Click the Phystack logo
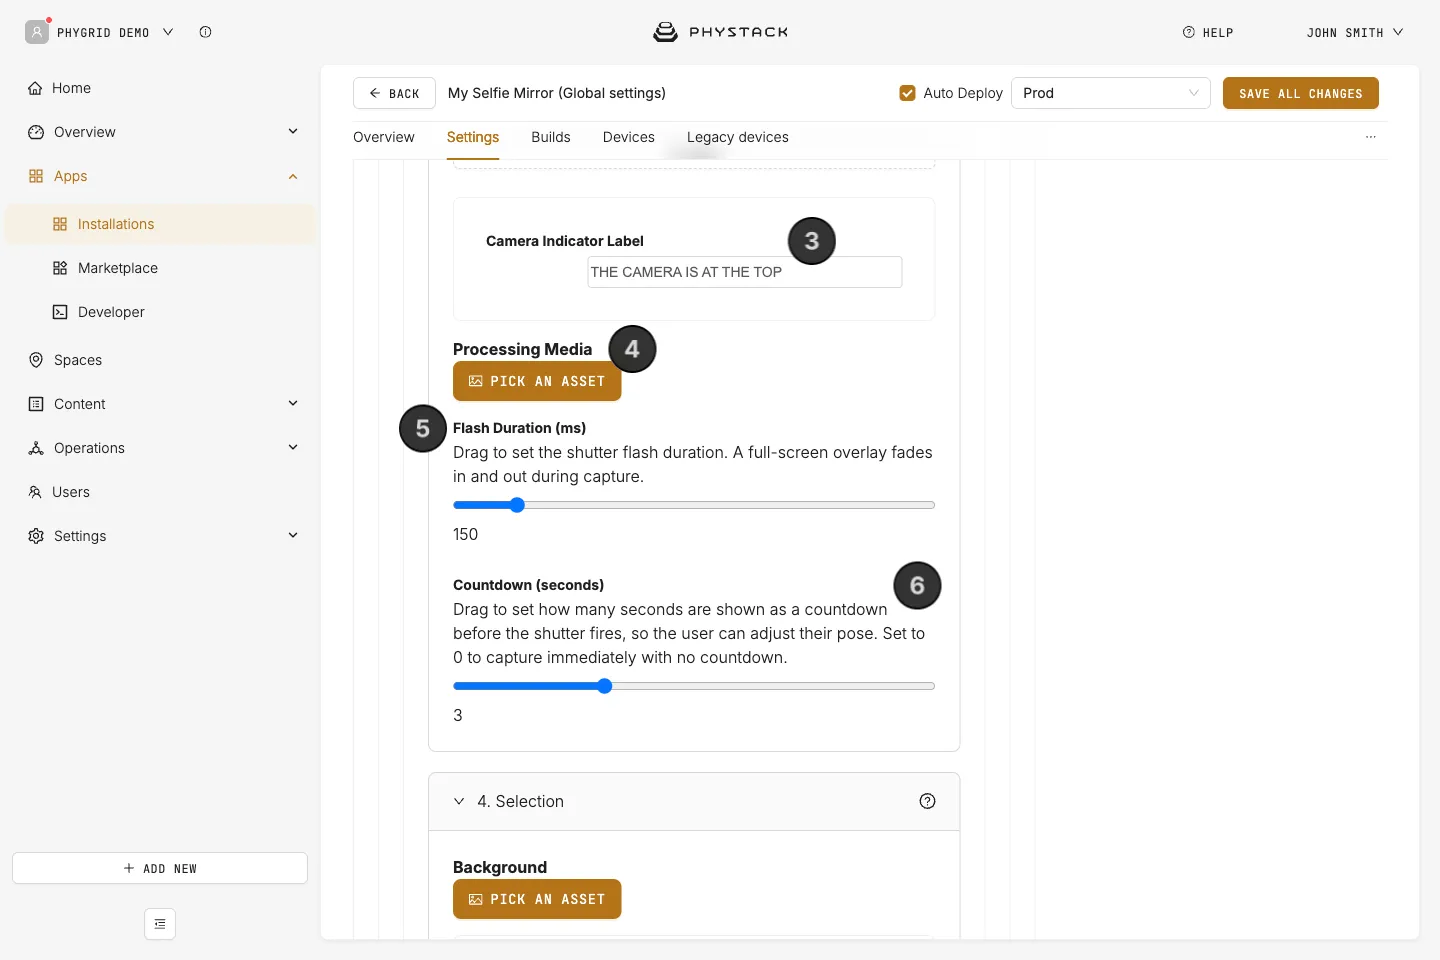 pyautogui.click(x=720, y=32)
